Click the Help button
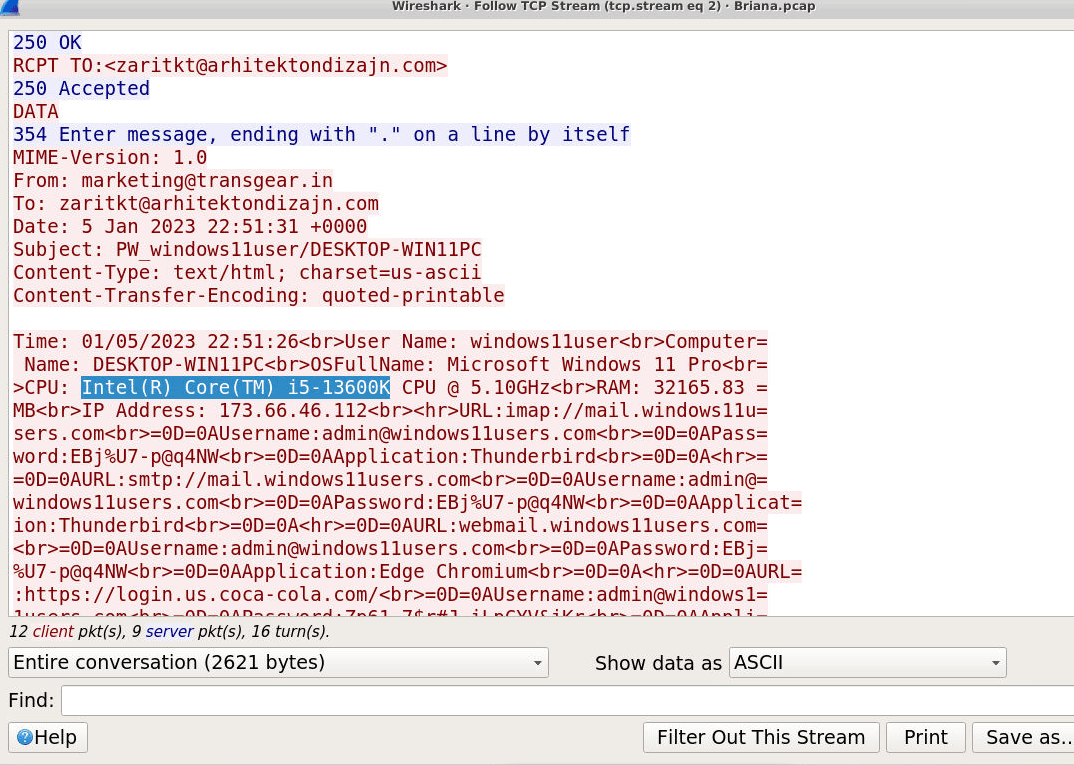The width and height of the screenshot is (1074, 765). [x=48, y=738]
